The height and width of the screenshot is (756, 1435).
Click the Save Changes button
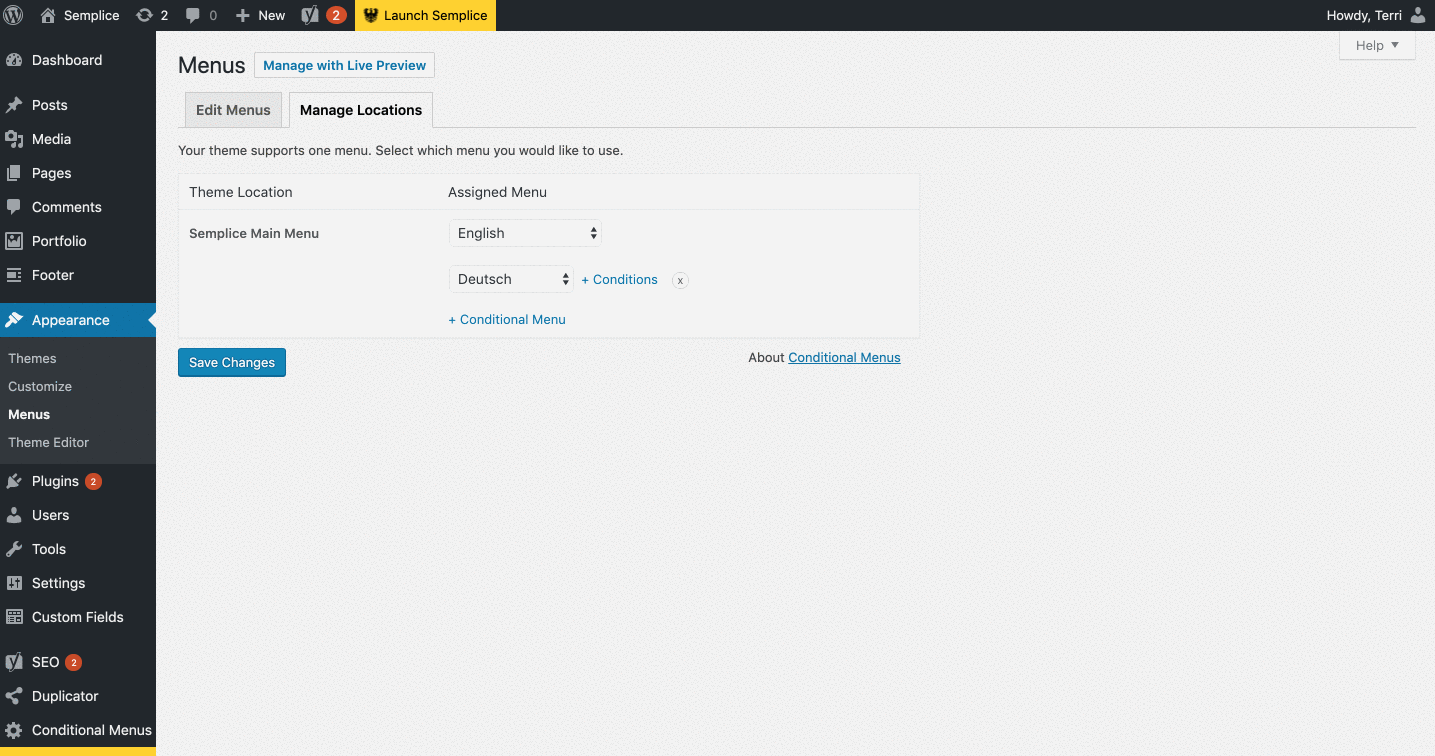231,362
